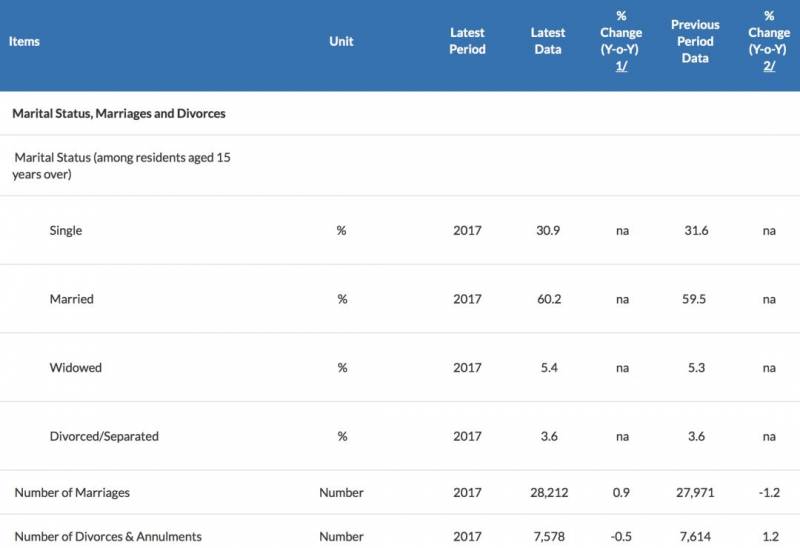Select the 30.9 latest data value
The height and width of the screenshot is (548, 800).
click(547, 230)
